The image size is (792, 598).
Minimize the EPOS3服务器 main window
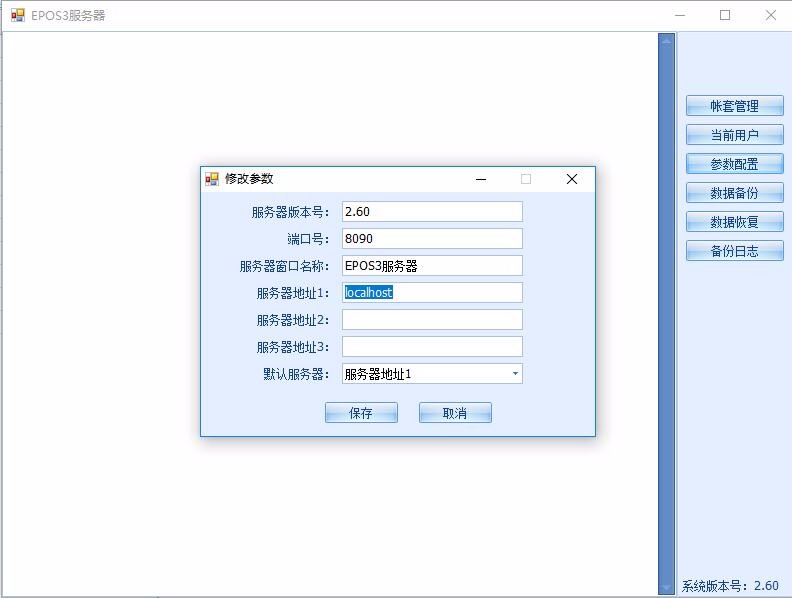click(680, 15)
